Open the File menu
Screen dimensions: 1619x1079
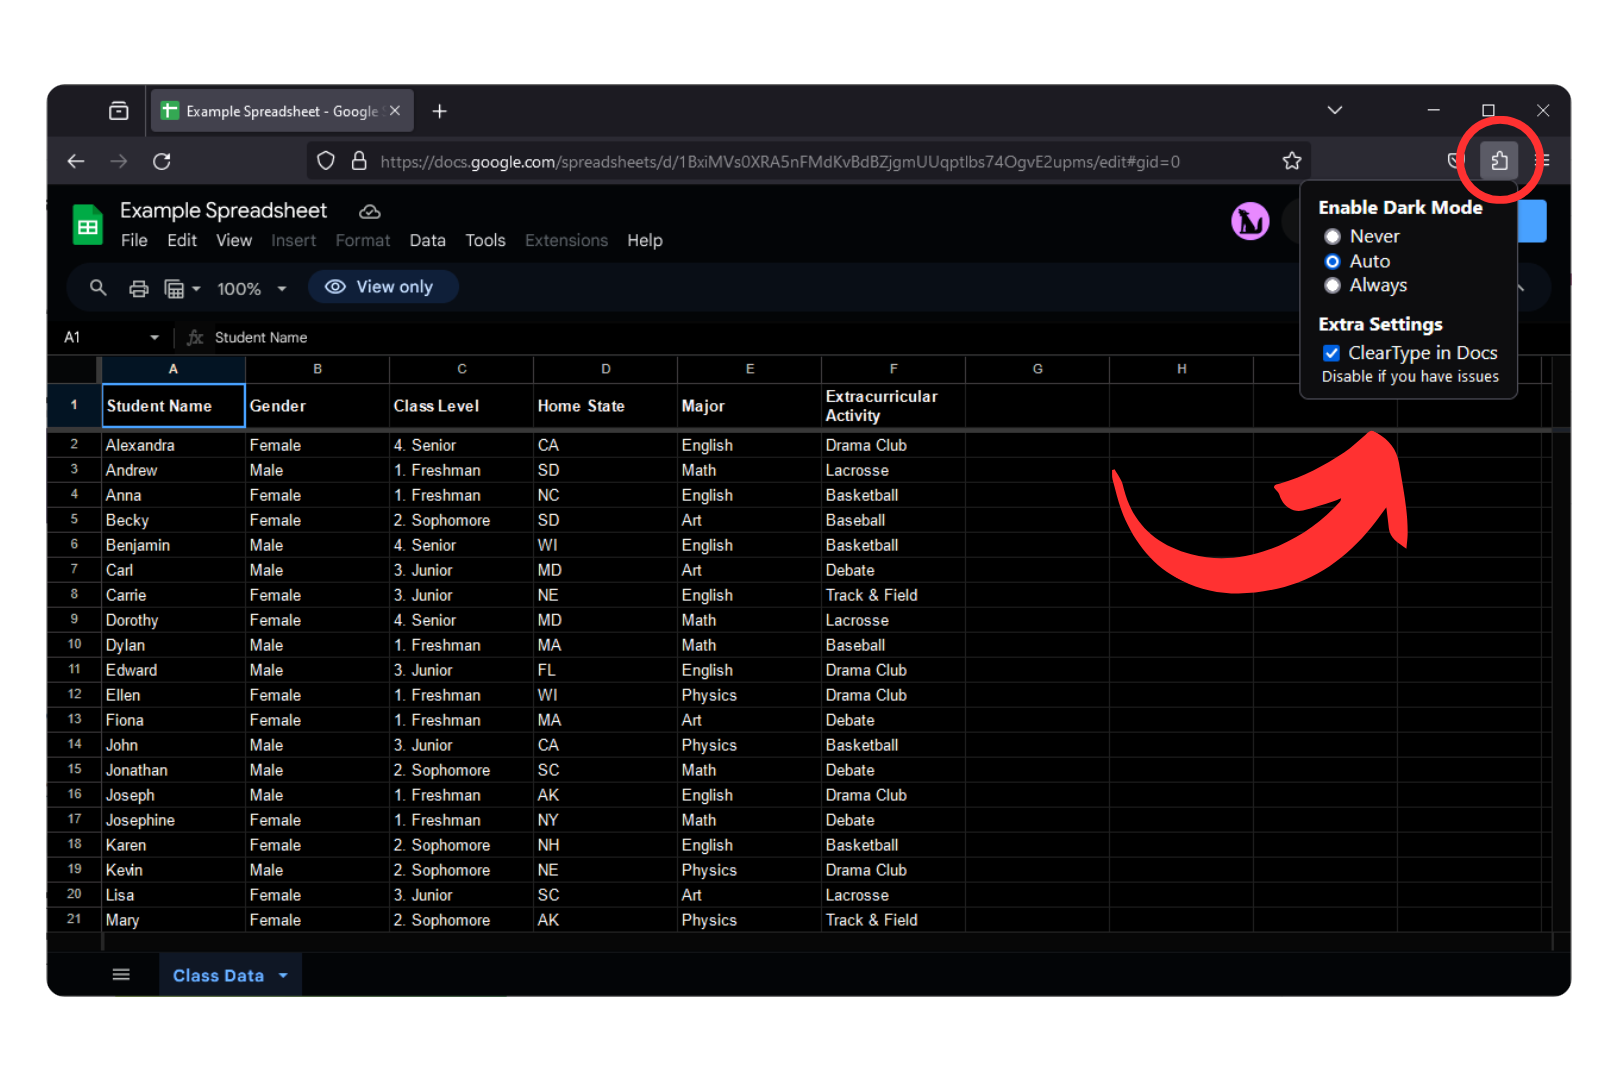point(134,241)
